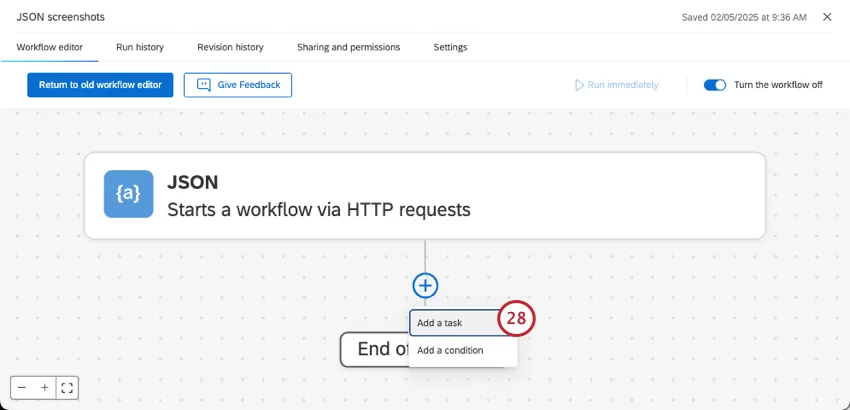
Task: Click the JSON event curly-braces icon
Action: (x=128, y=194)
